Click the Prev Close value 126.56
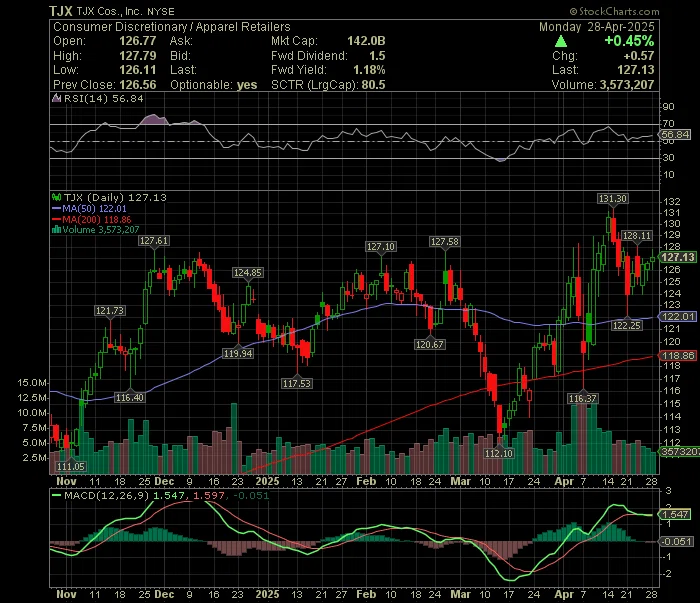 tap(138, 85)
